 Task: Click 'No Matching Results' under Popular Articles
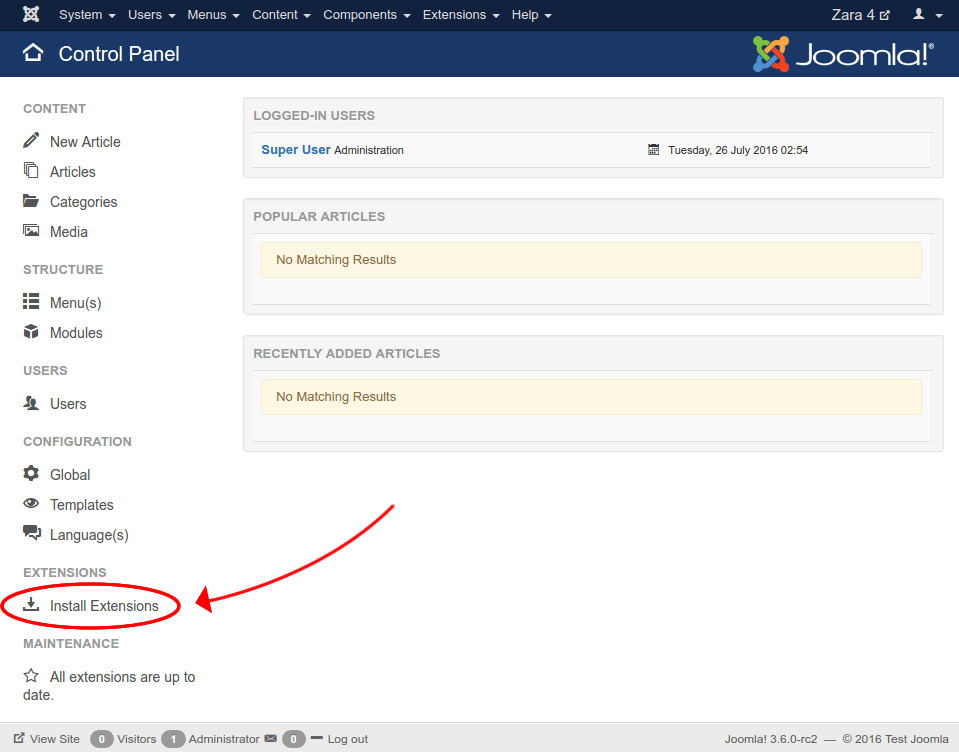336,260
